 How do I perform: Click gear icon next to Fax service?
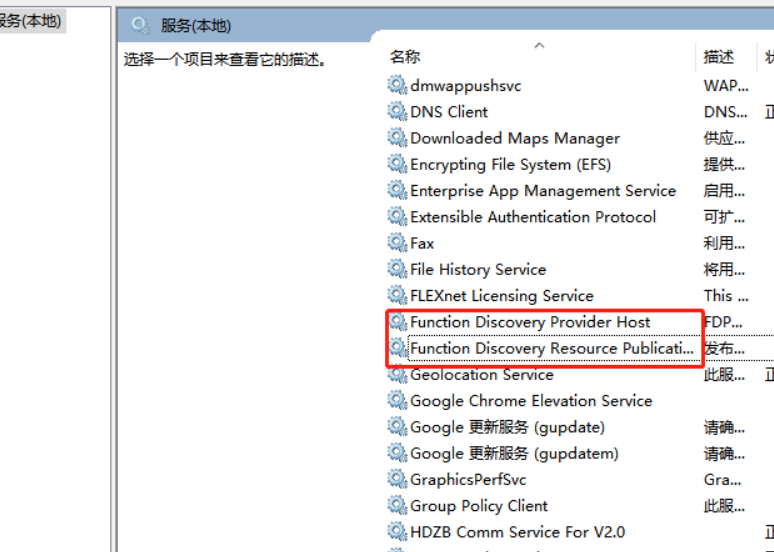click(x=397, y=243)
